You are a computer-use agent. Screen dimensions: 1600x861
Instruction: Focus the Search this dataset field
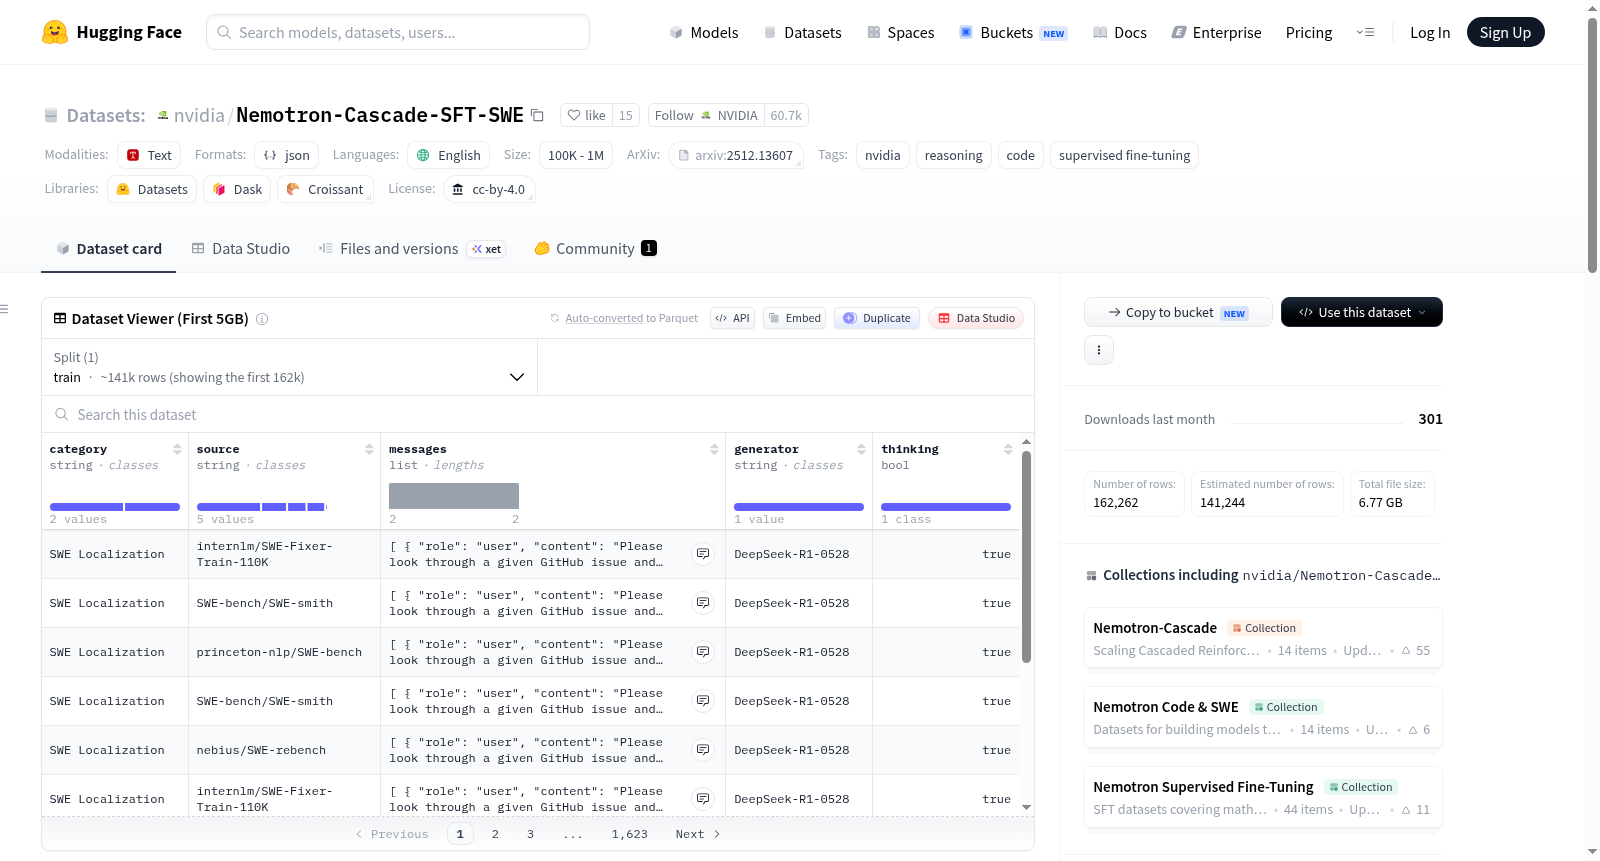[538, 414]
